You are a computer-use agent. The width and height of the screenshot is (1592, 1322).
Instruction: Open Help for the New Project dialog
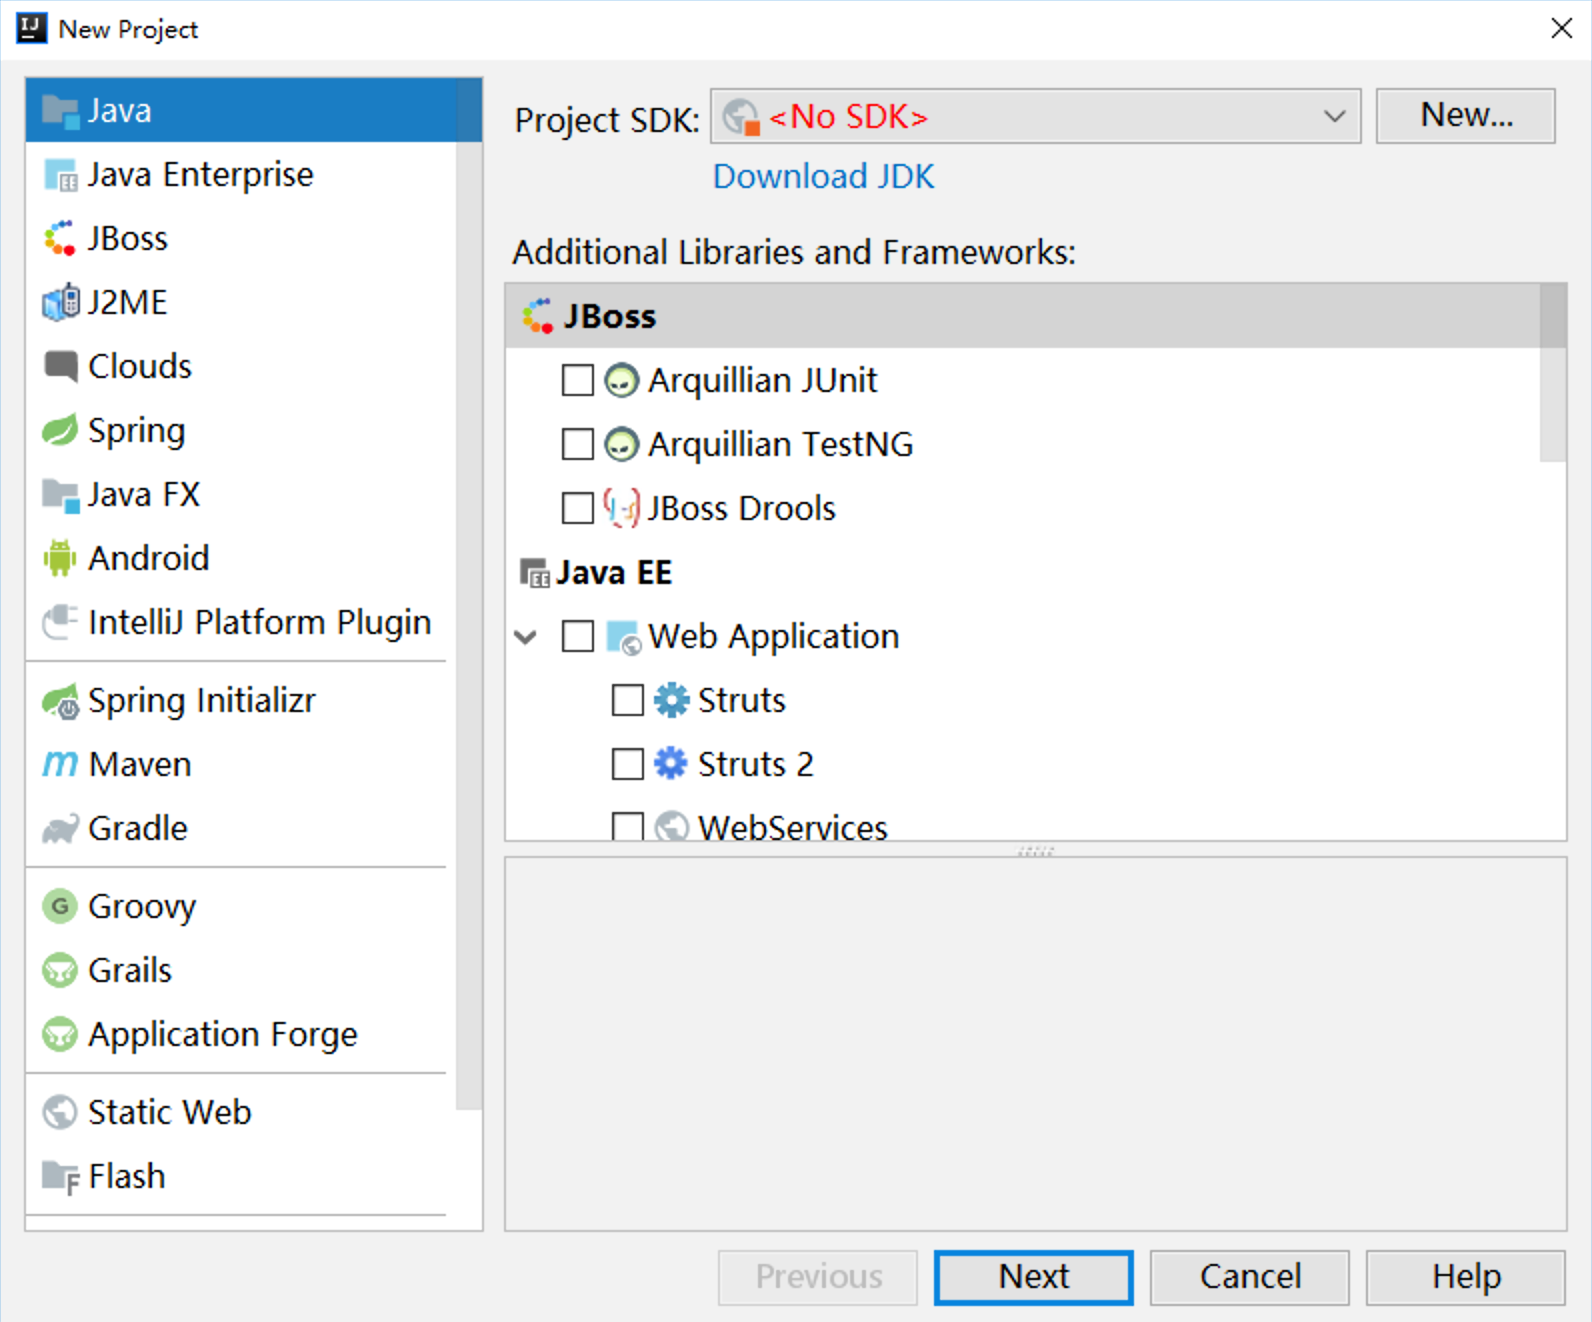pyautogui.click(x=1466, y=1277)
